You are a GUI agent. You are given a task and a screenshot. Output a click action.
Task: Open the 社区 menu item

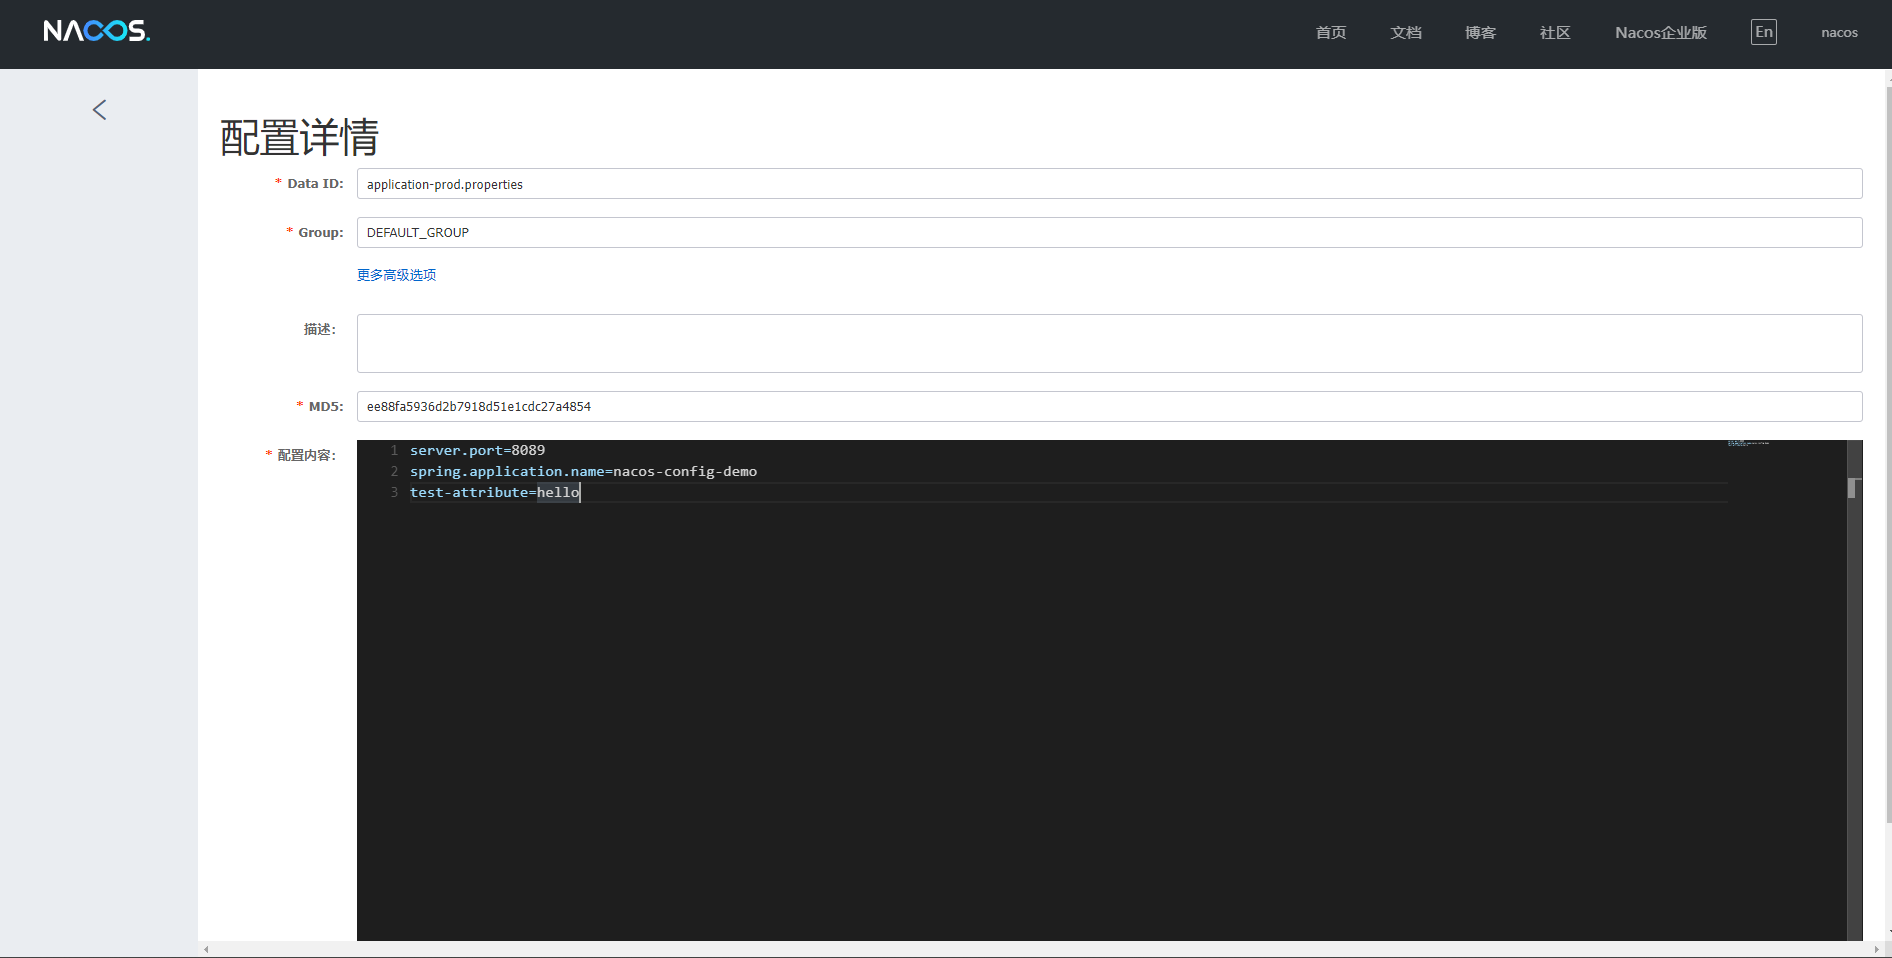[x=1555, y=33]
